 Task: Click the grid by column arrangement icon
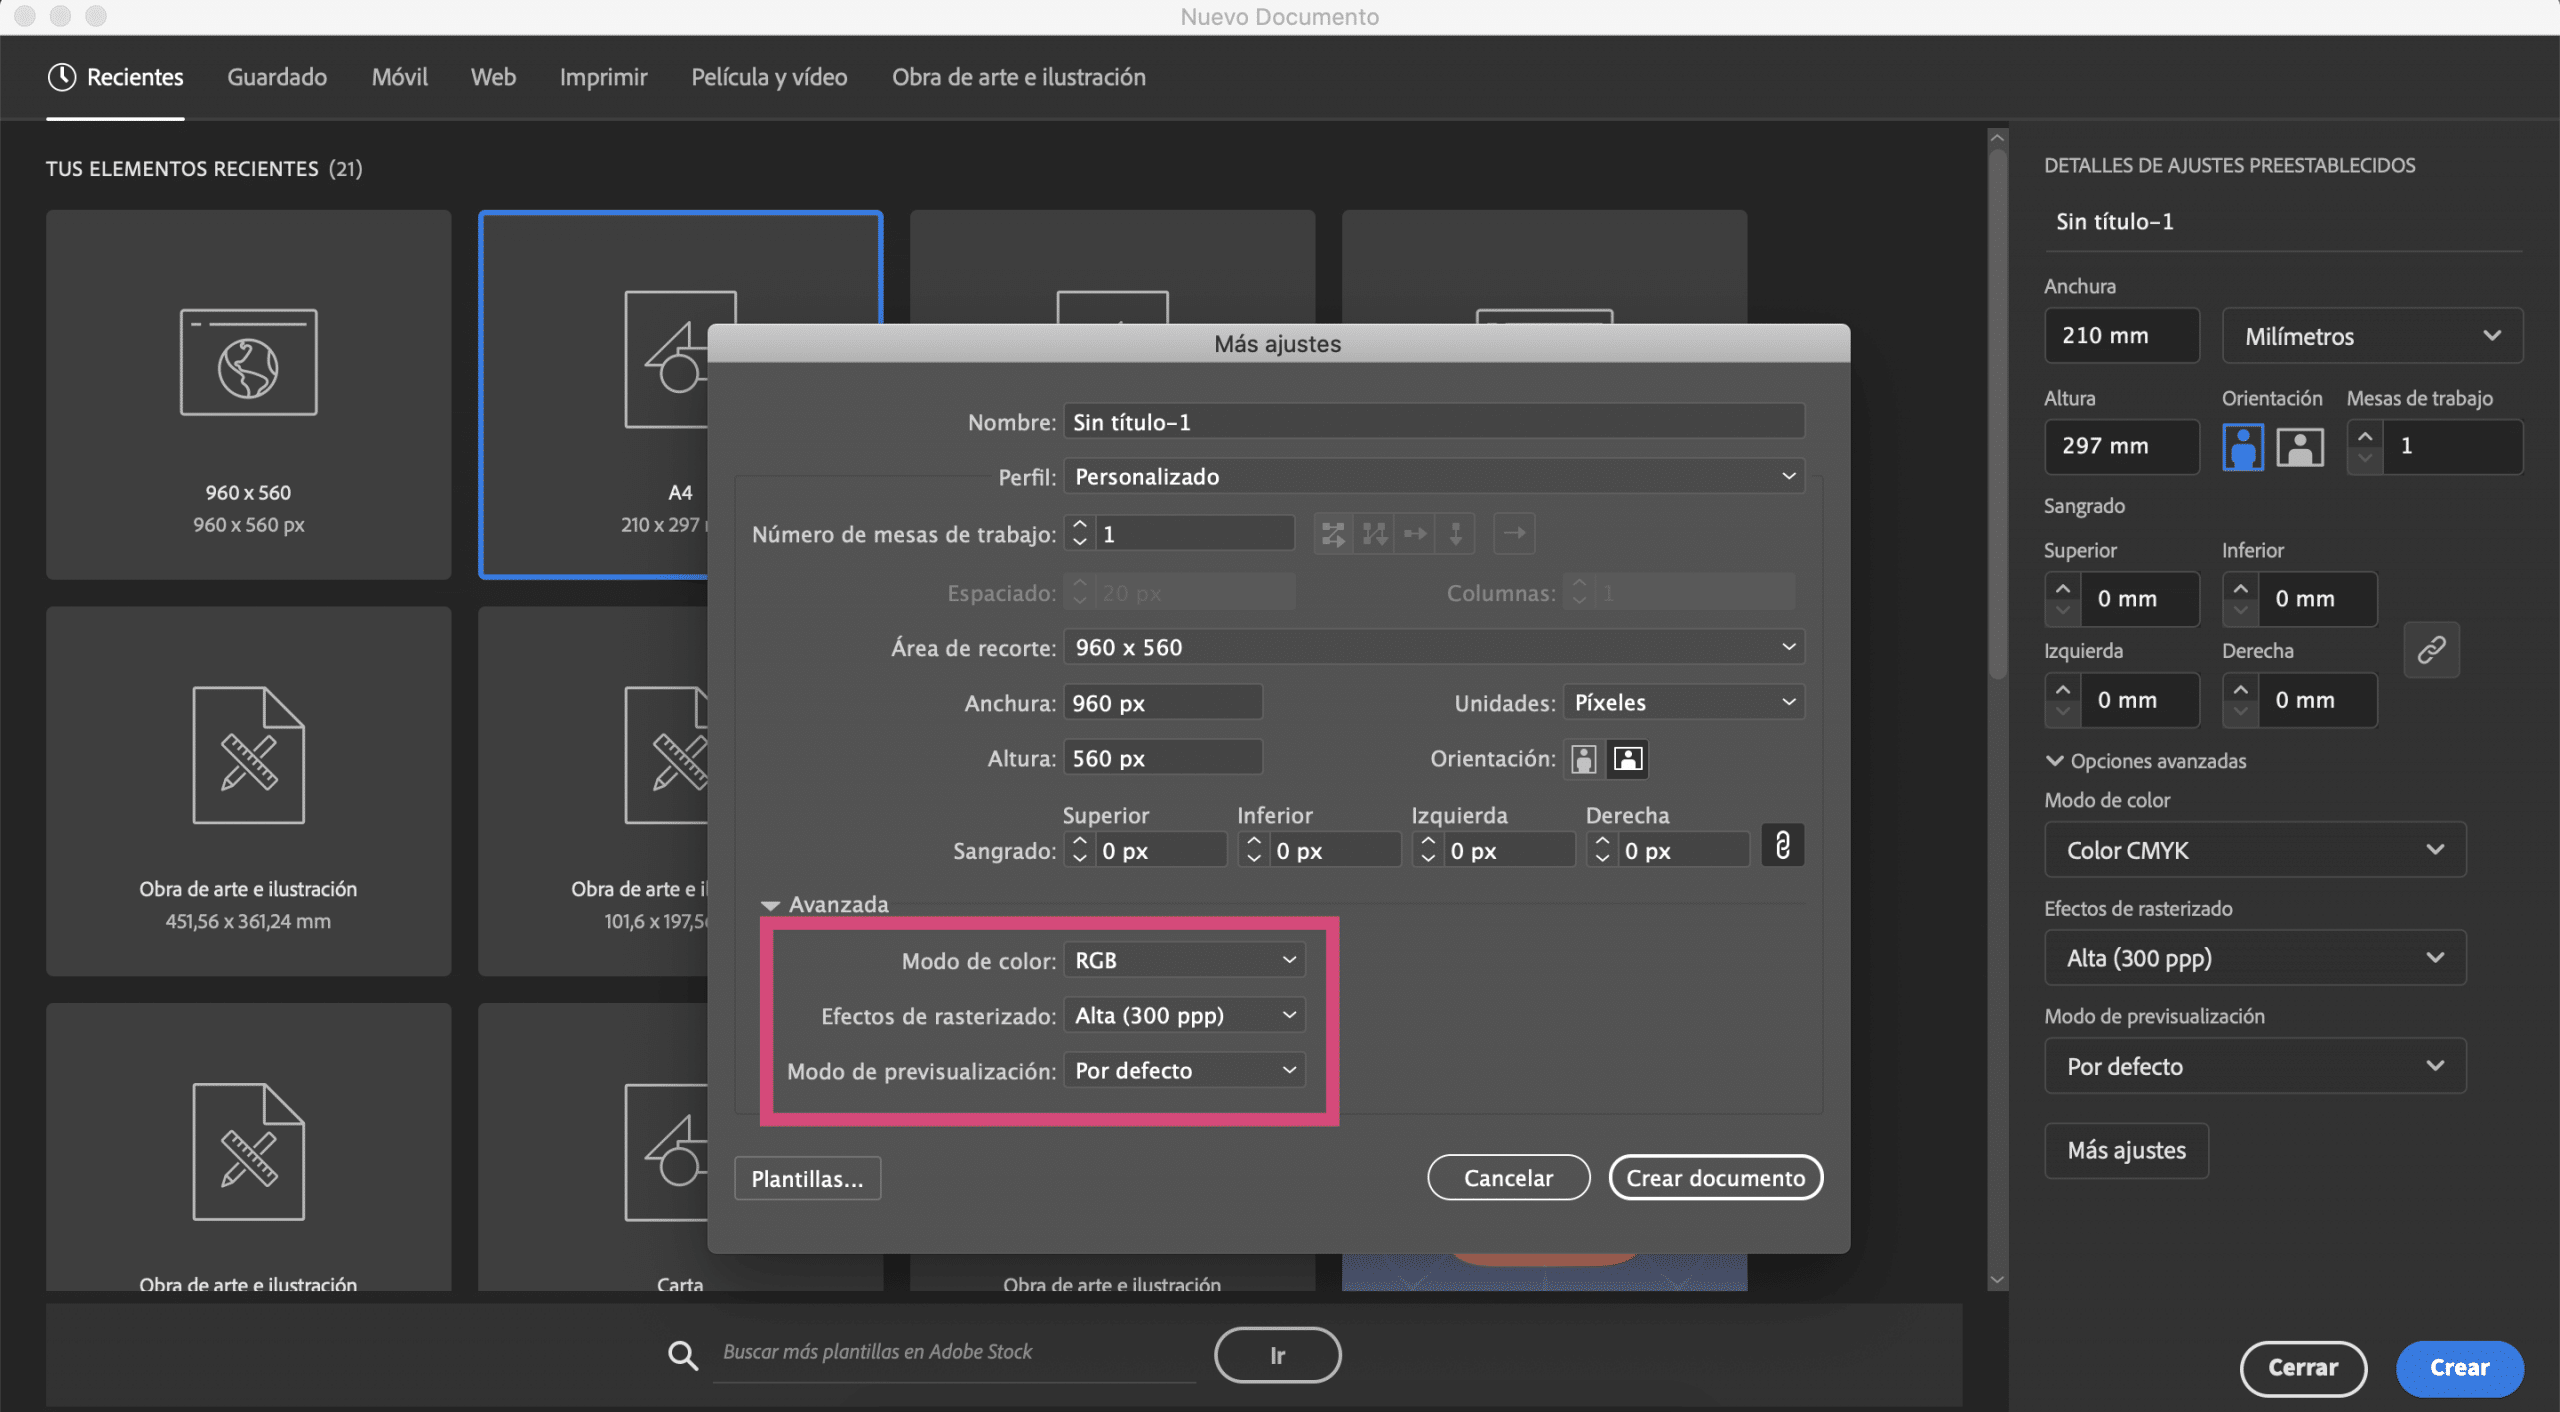click(x=1374, y=534)
